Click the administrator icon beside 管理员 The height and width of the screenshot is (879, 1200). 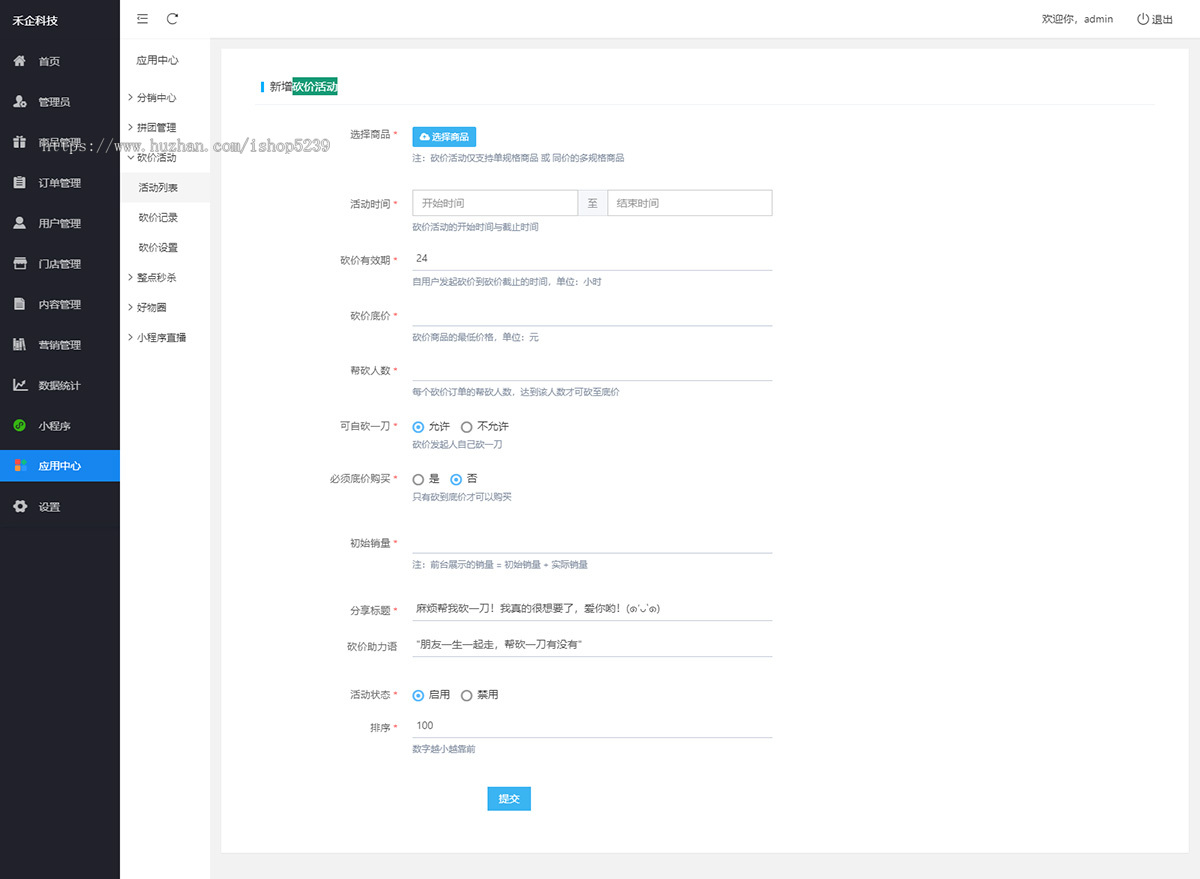(19, 102)
